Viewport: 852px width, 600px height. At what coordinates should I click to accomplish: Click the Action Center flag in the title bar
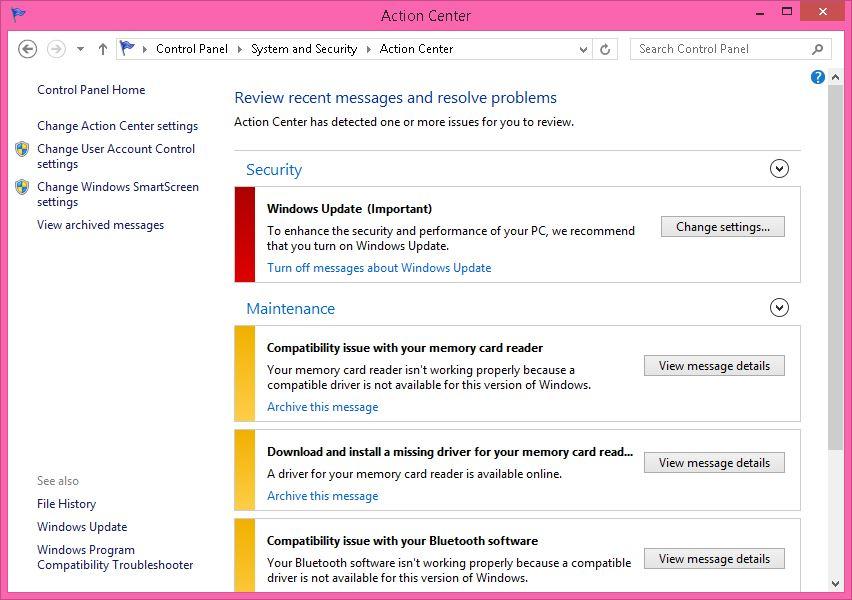[18, 14]
